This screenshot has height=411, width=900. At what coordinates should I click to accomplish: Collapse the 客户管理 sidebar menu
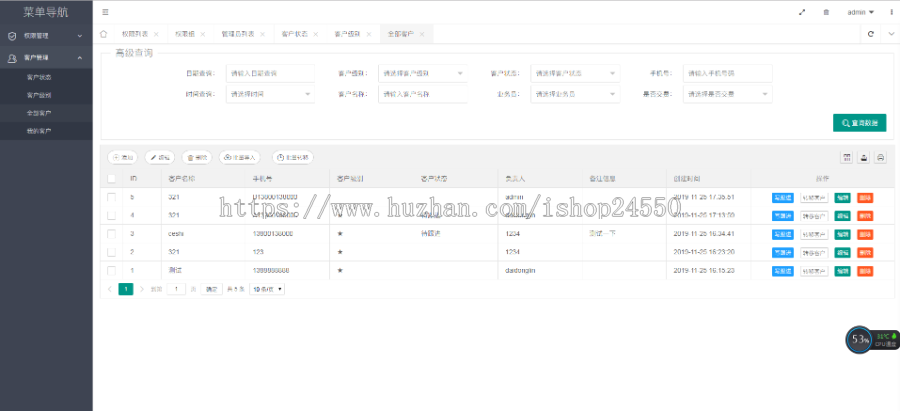click(46, 58)
